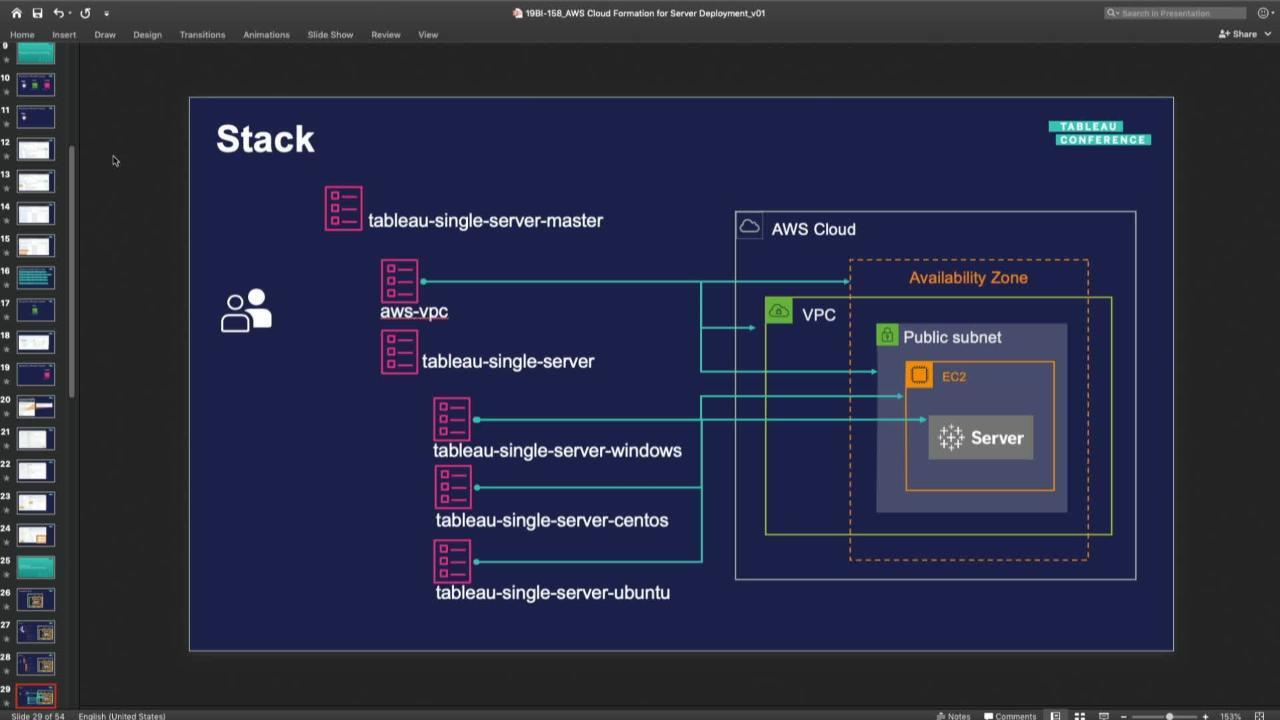Click the green VPC icon
Image resolution: width=1280 pixels, height=720 pixels.
(778, 311)
